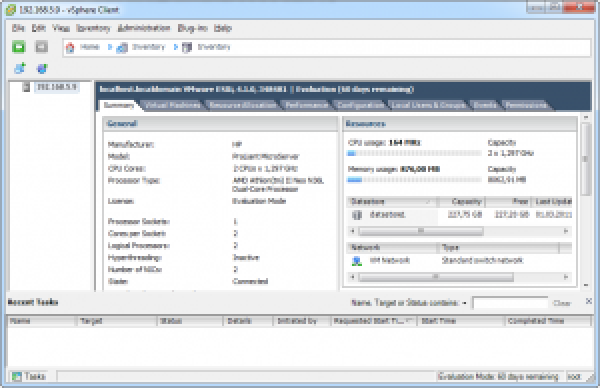Click the CPU usage progress bar
Image resolution: width=600 pixels, height=388 pixels.
click(x=414, y=153)
